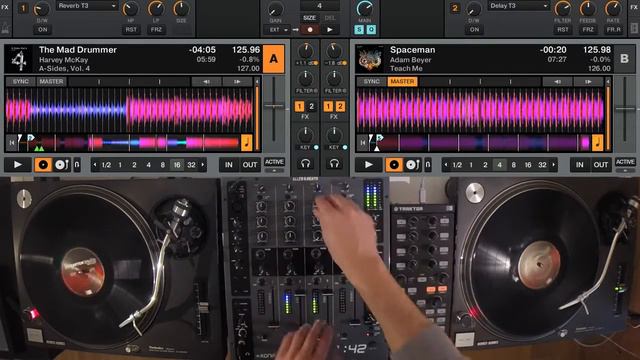Open beatgrid note icon on Deck B
The height and width of the screenshot is (360, 640).
click(598, 142)
